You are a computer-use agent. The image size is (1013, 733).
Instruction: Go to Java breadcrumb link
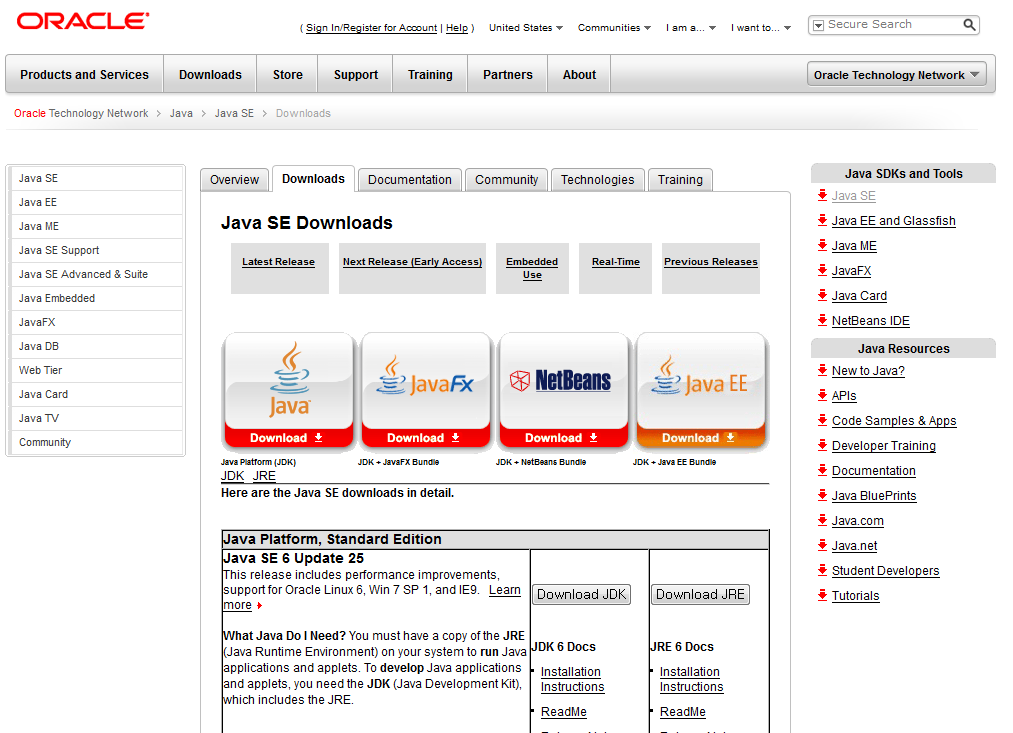(x=181, y=113)
